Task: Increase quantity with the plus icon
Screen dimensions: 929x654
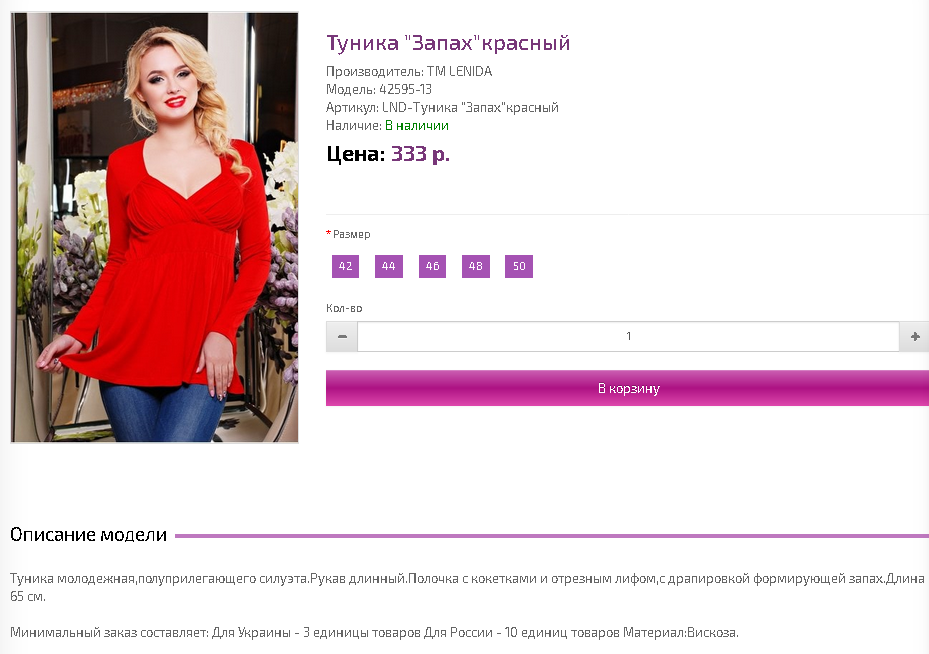Action: pos(914,336)
